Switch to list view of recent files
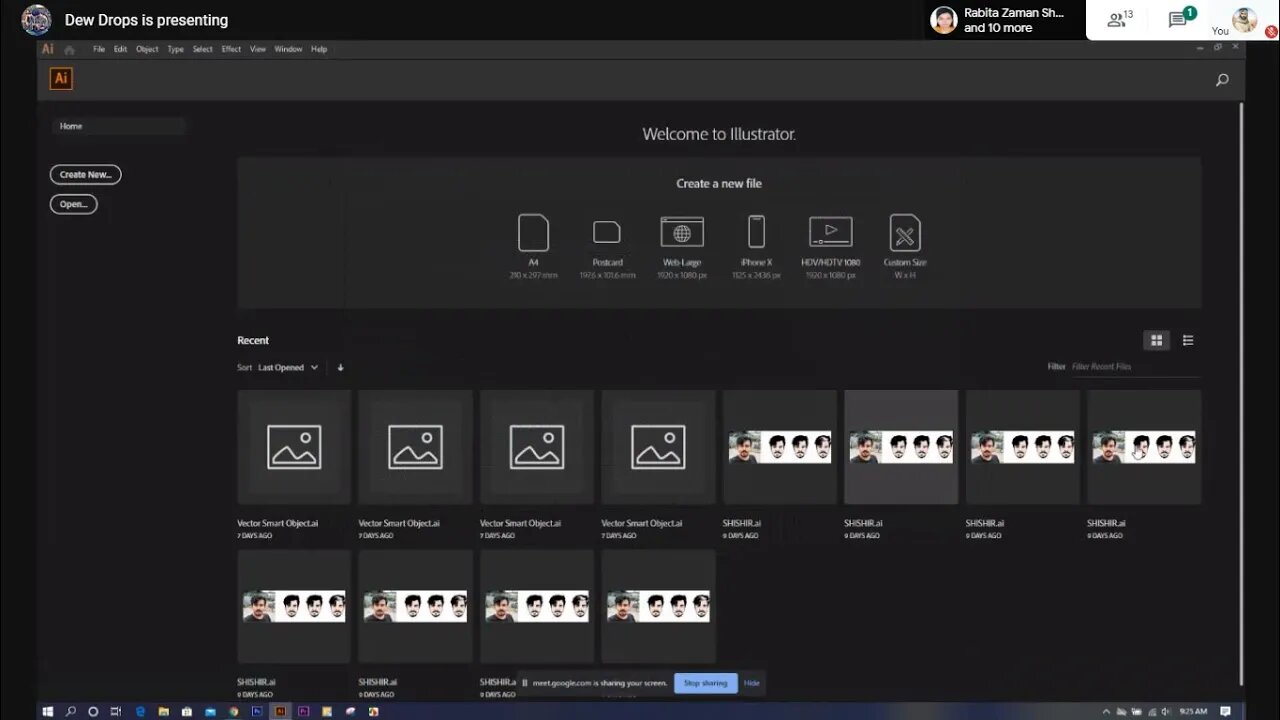Viewport: 1280px width, 720px height. [x=1188, y=340]
